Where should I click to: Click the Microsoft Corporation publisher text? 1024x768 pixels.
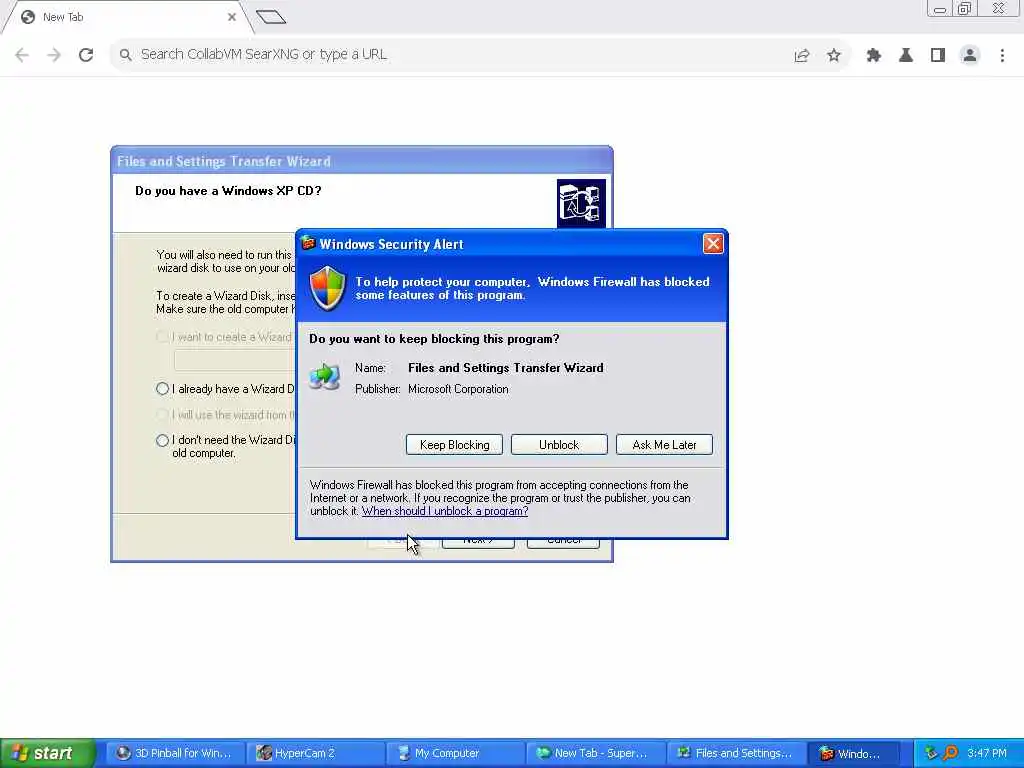458,389
